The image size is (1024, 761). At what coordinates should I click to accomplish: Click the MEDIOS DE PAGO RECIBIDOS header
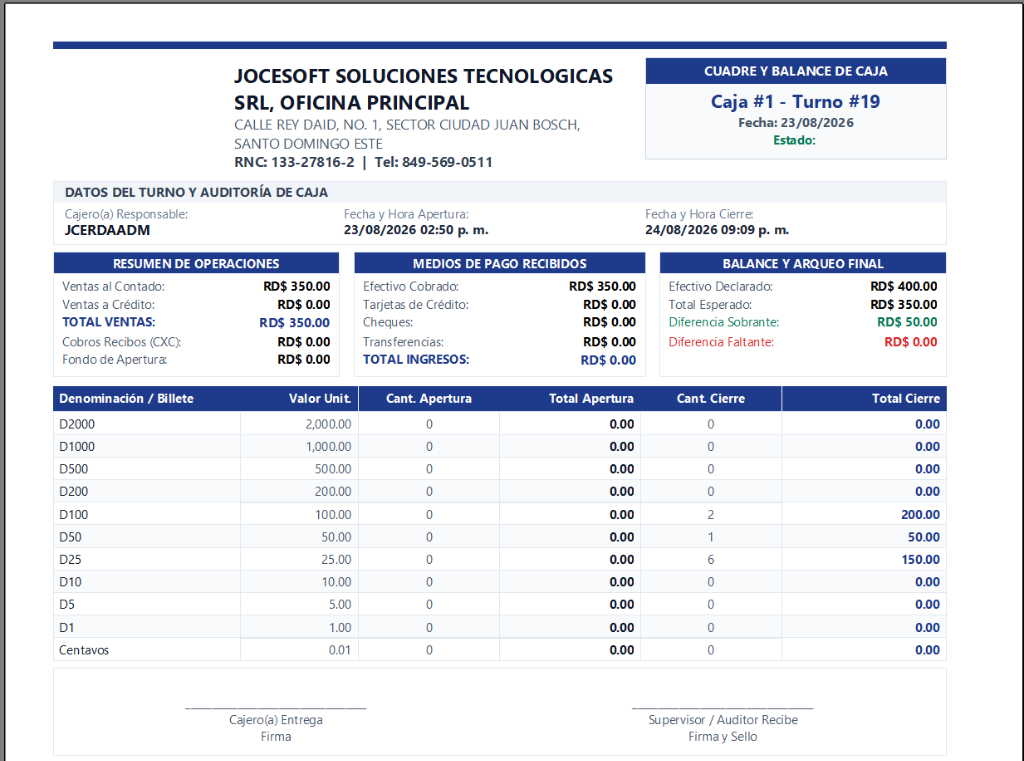click(x=500, y=263)
